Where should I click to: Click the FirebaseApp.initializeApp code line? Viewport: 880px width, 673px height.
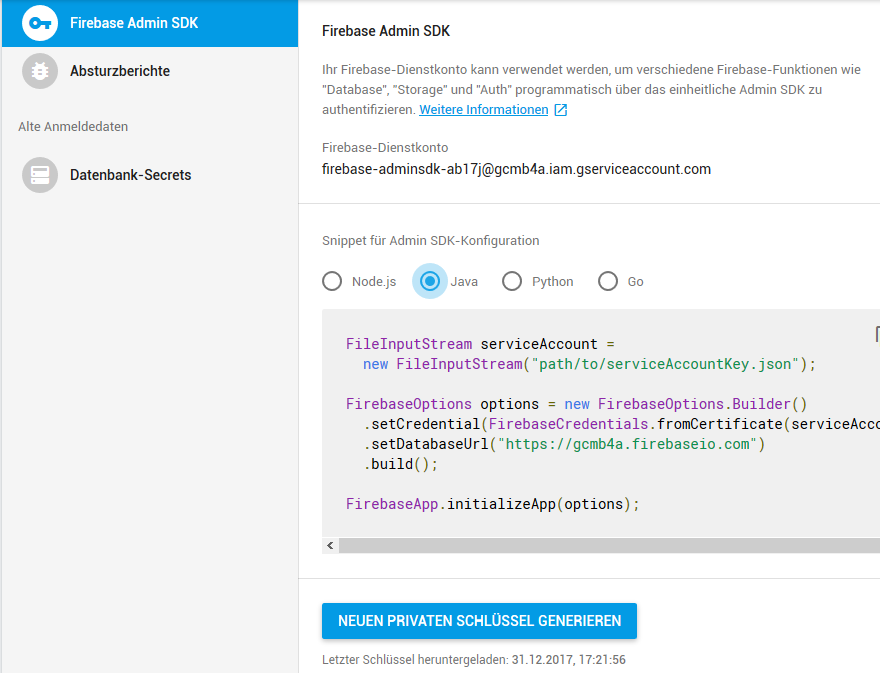tap(492, 504)
